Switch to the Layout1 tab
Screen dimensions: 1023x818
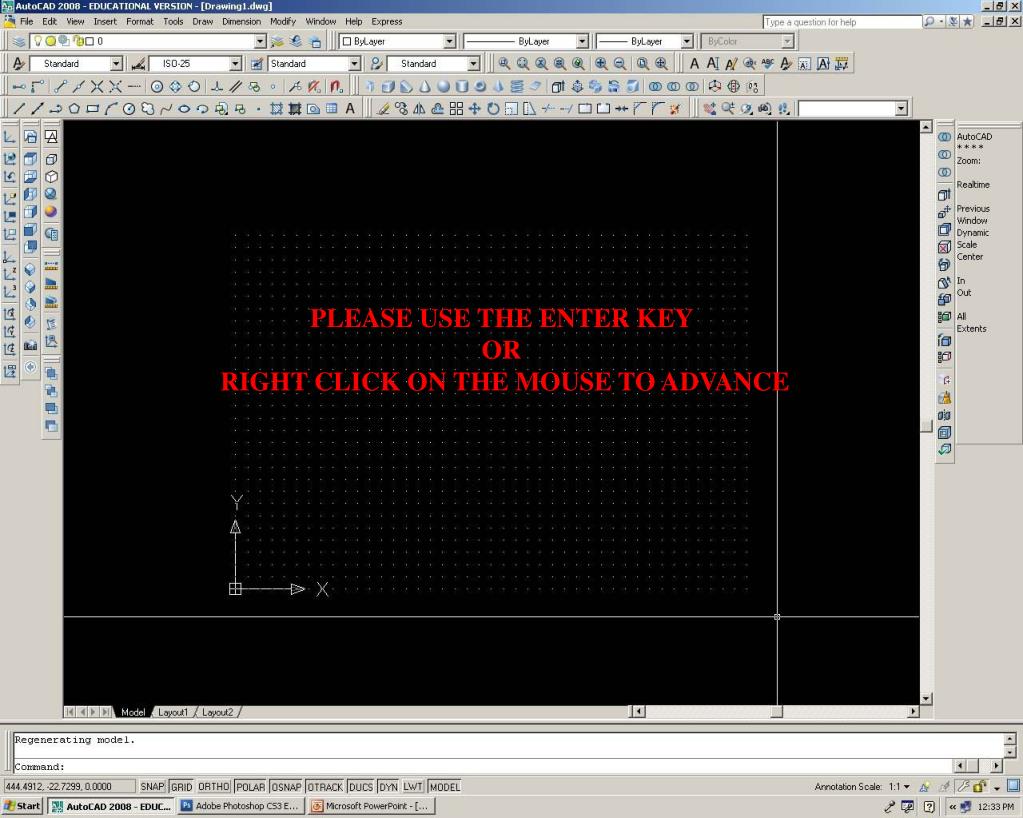click(x=173, y=712)
